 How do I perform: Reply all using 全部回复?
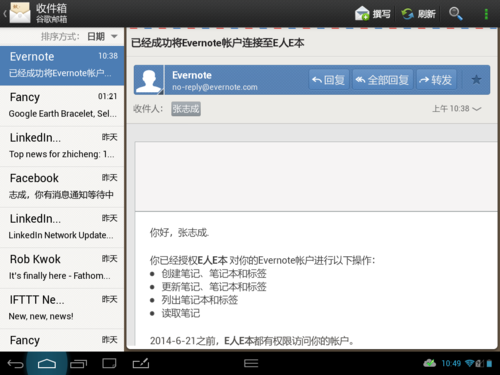pyautogui.click(x=382, y=80)
